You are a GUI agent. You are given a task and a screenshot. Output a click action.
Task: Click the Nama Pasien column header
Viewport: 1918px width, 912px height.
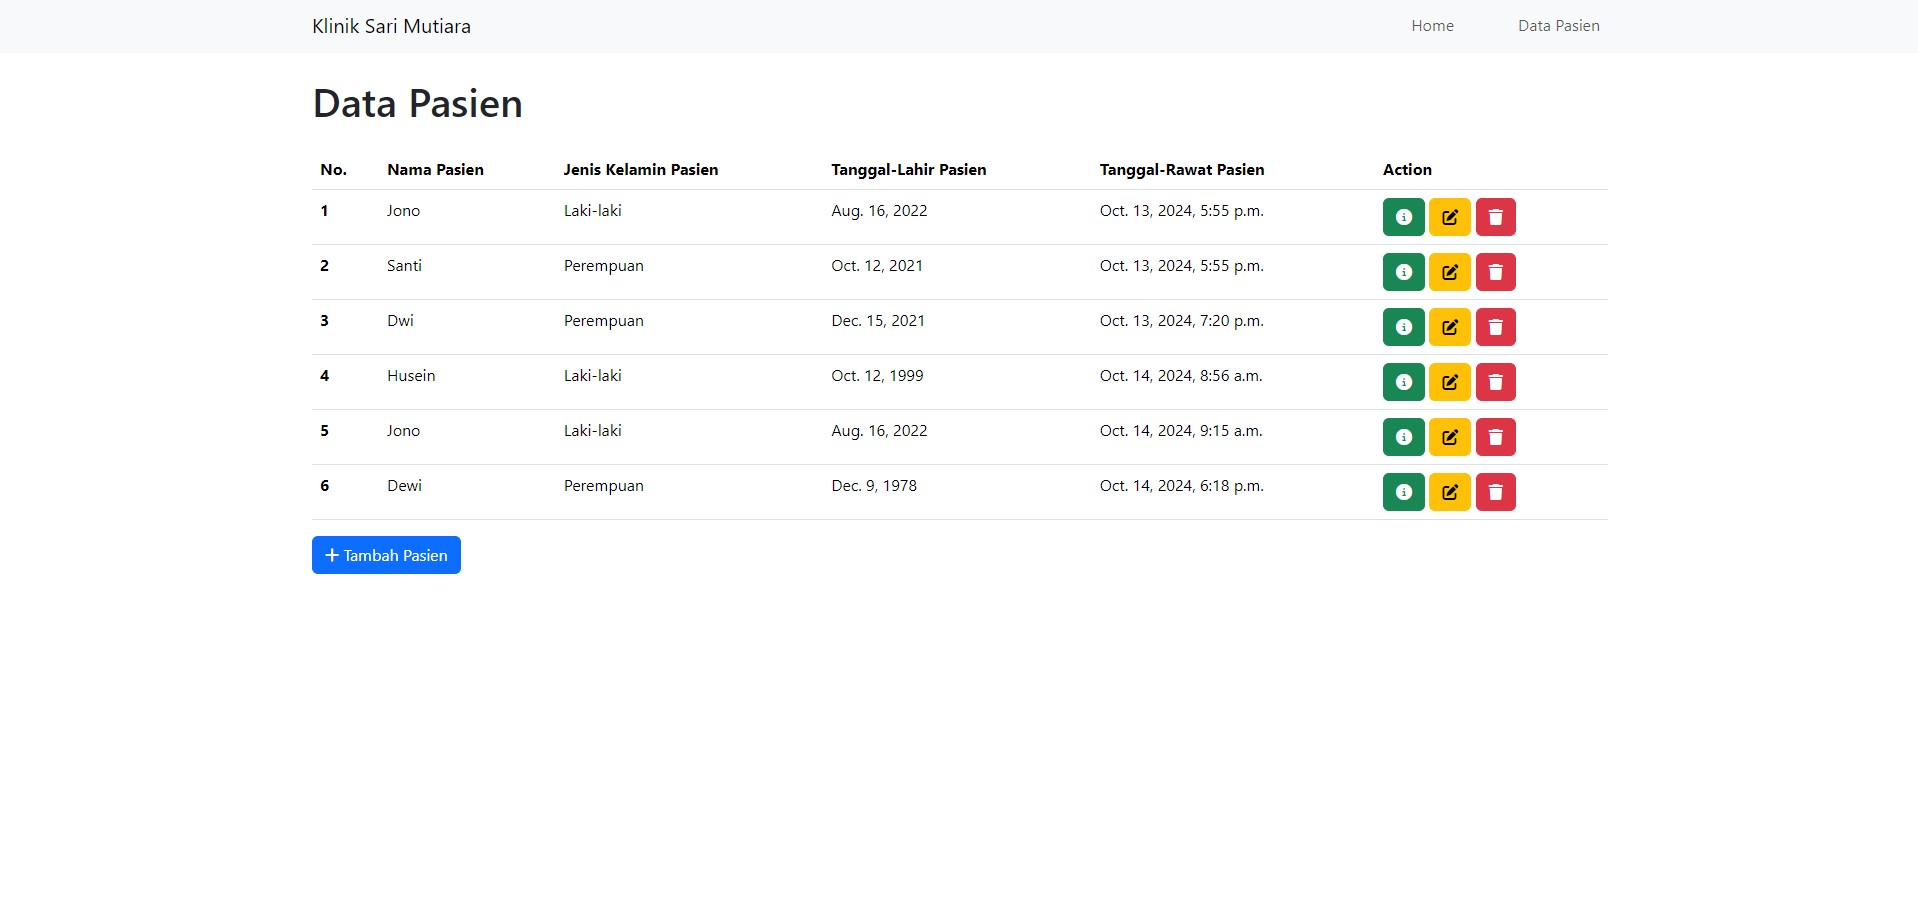(435, 169)
